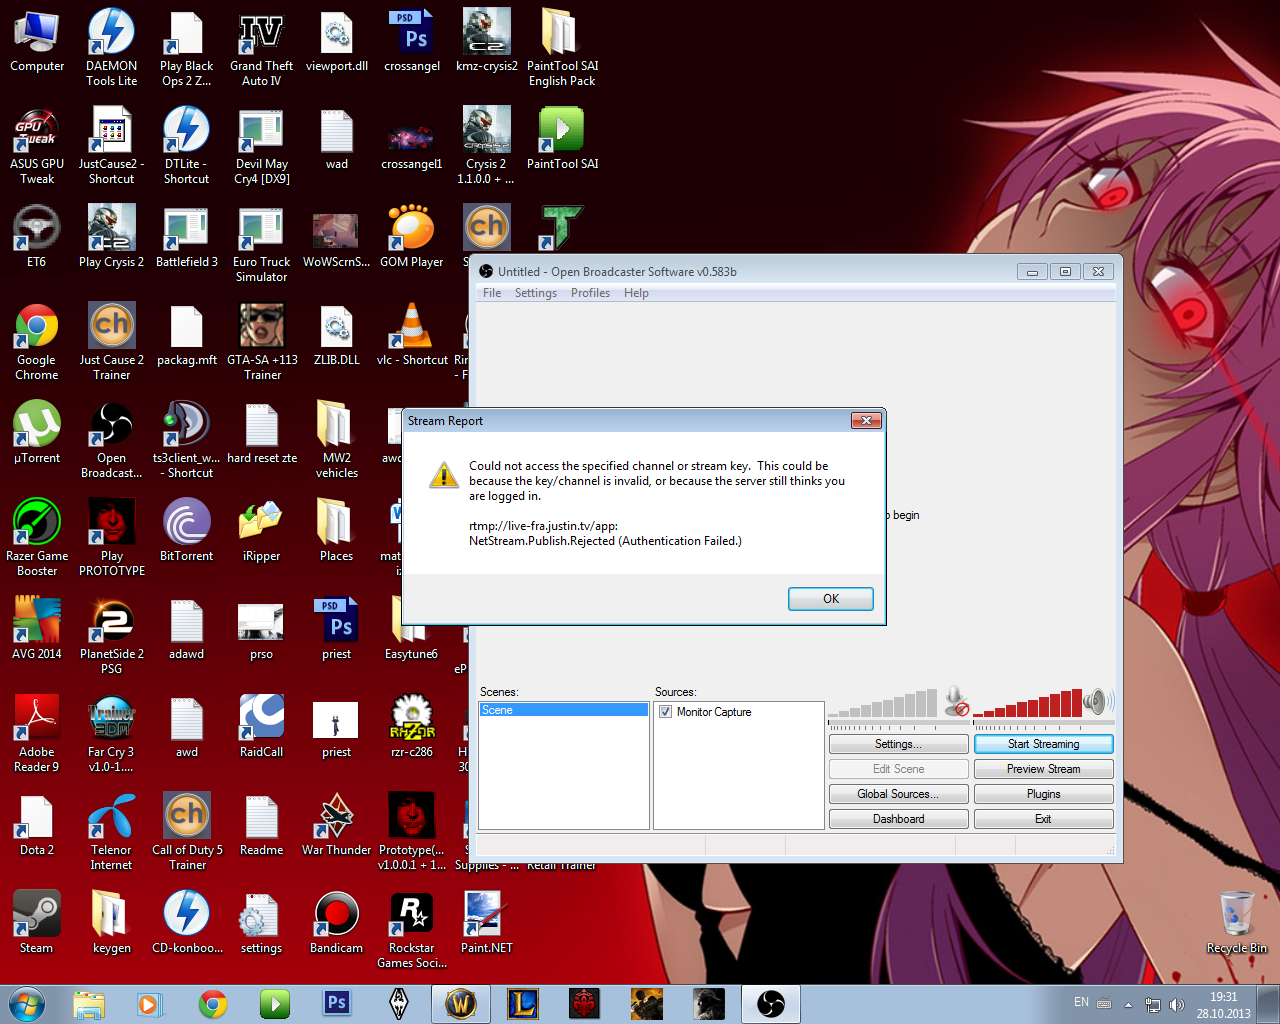
Task: Select ASUS GPU Tweak icon
Action: [37, 146]
